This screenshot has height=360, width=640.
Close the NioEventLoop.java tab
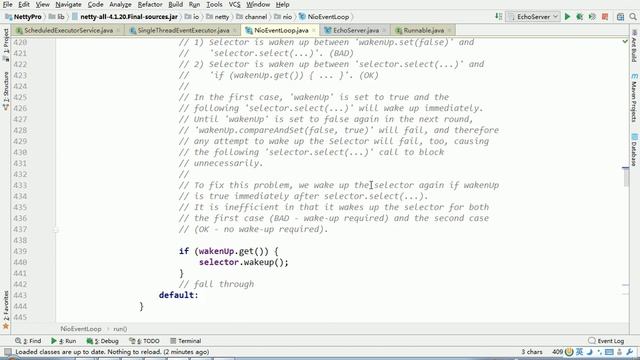pos(314,30)
